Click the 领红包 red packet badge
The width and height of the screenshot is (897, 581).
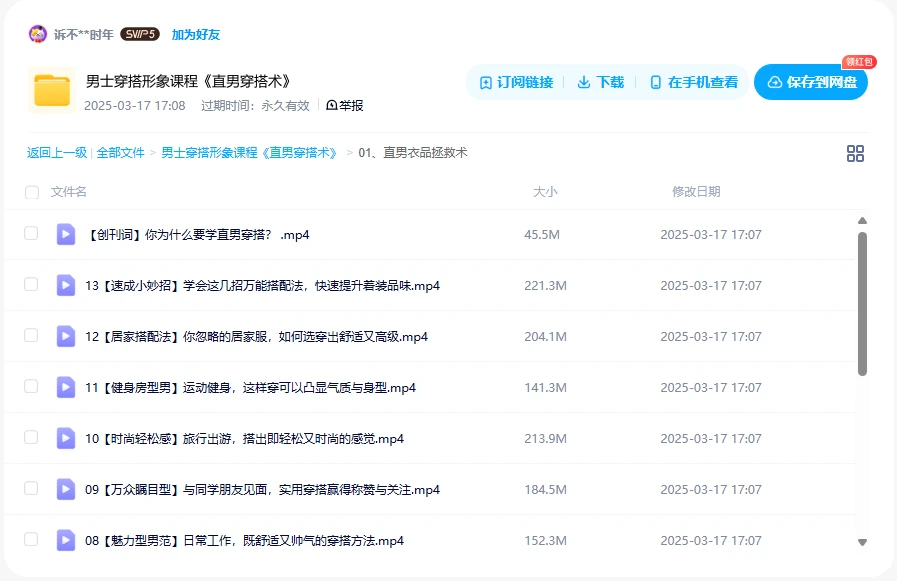[859, 62]
